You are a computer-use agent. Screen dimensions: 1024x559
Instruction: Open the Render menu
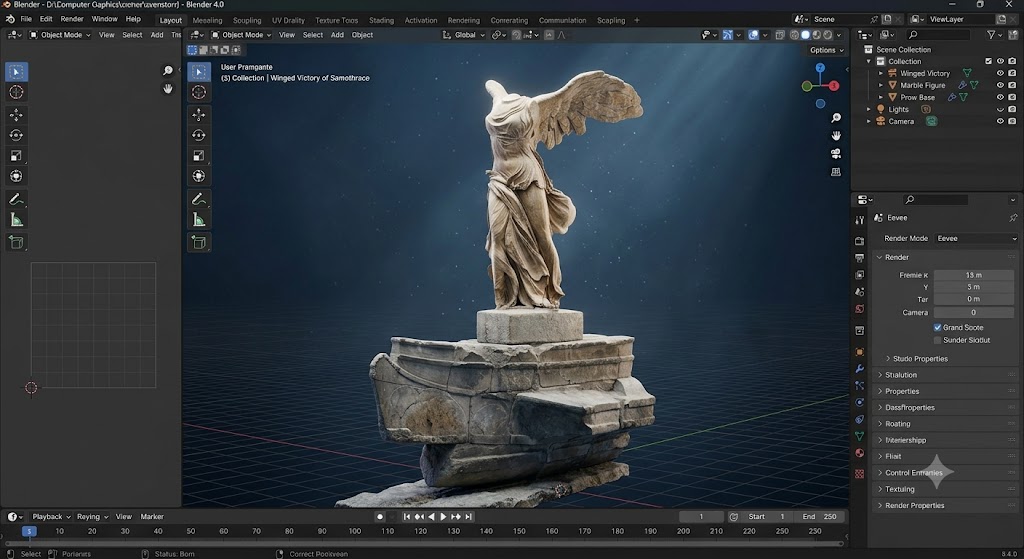point(72,19)
